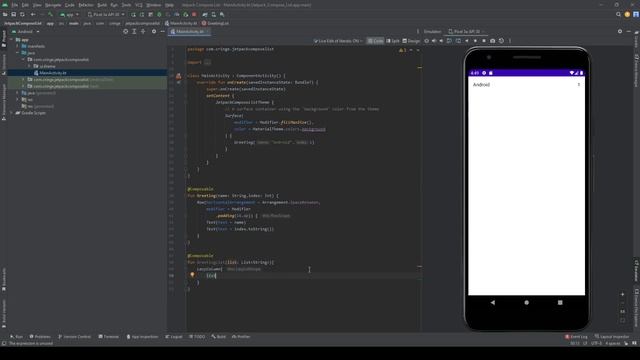Tap the Home circle on phone screen
The width and height of the screenshot is (640, 360).
pos(527,302)
